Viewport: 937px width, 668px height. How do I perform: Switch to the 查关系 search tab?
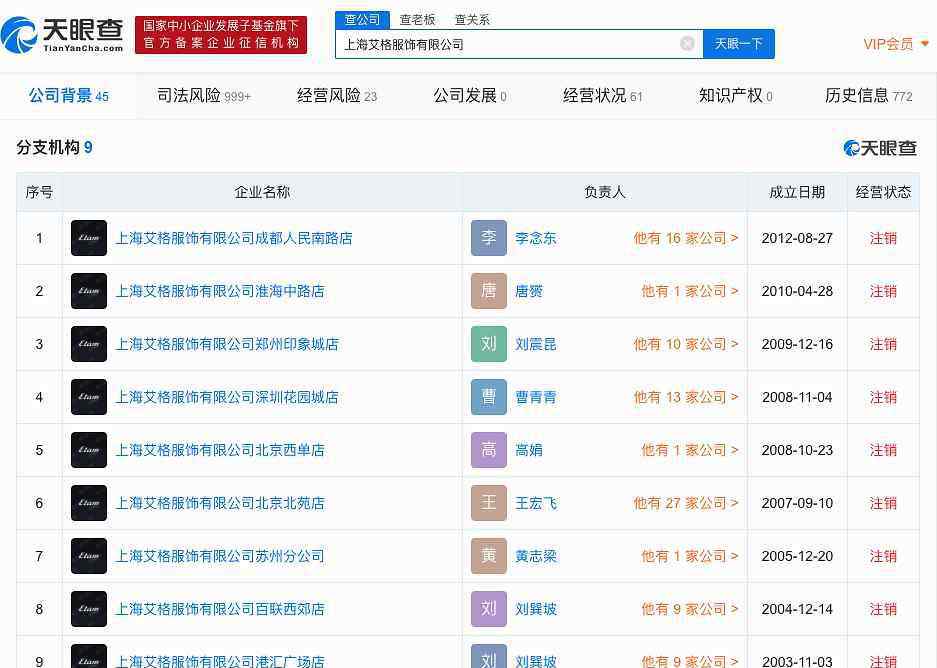pyautogui.click(x=472, y=20)
